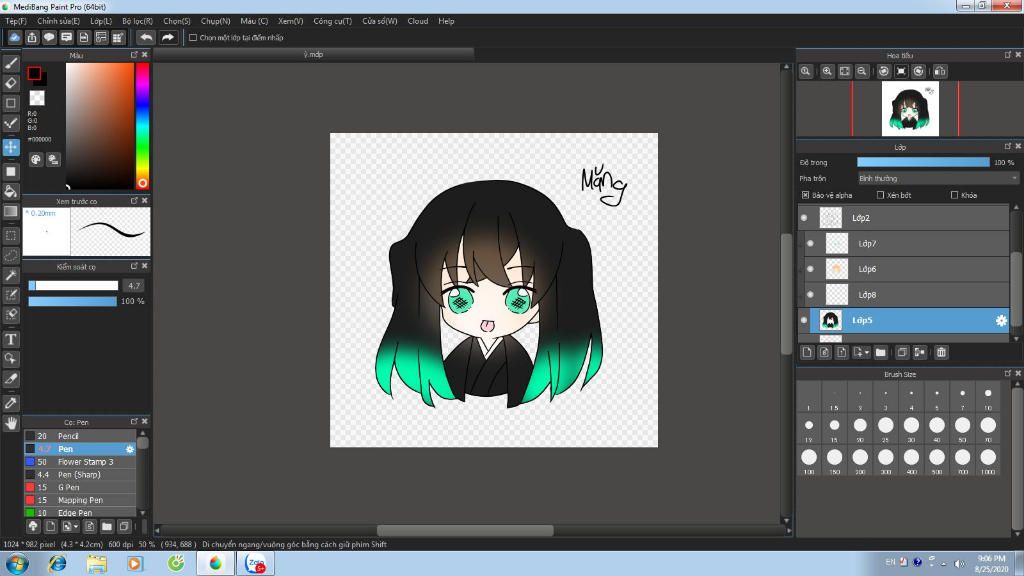Click the export/share toolbar icon
This screenshot has height=576, width=1024.
[x=32, y=37]
